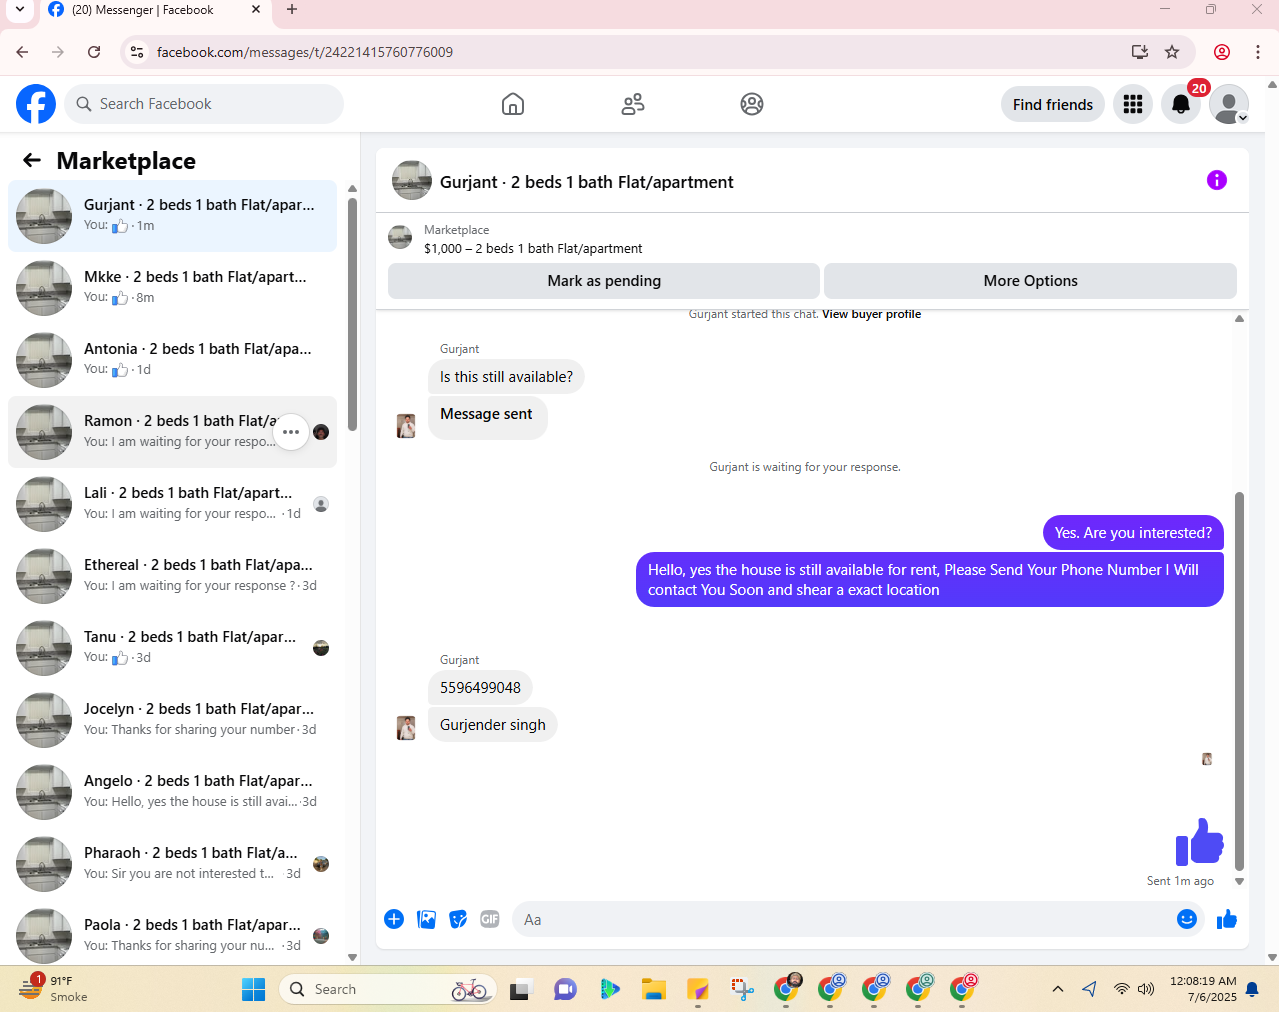Click the Gurjender singh message

(493, 725)
